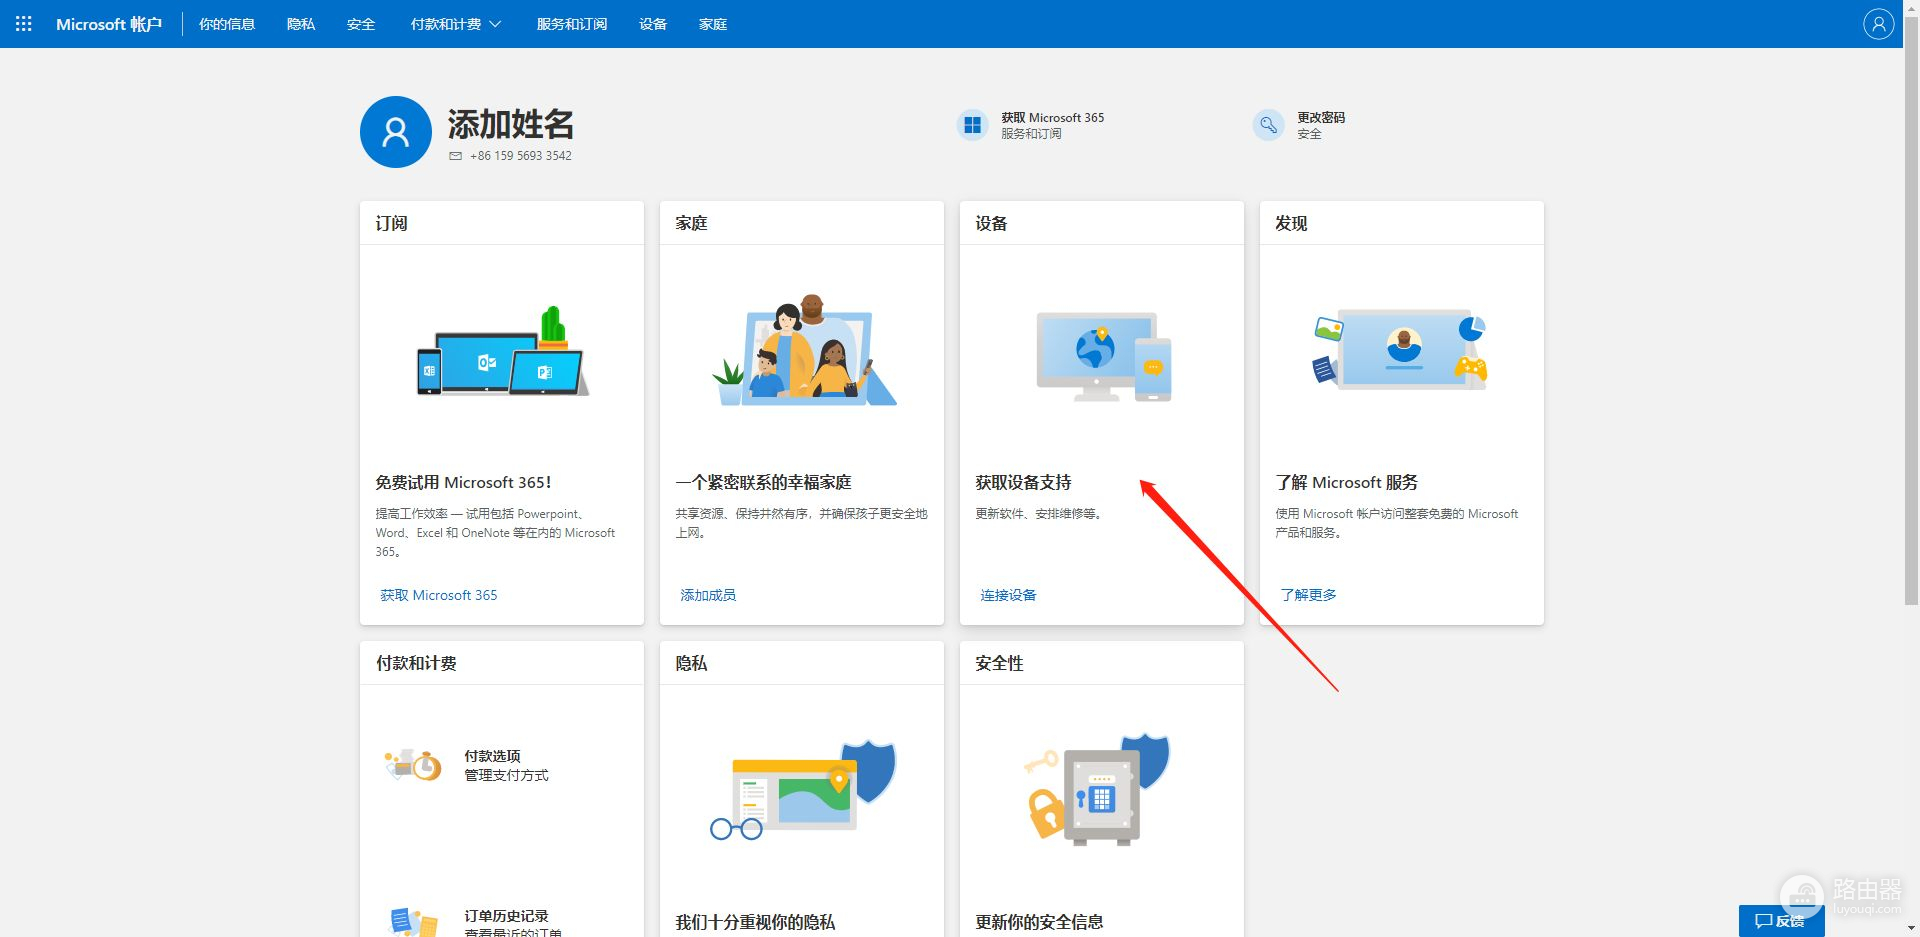Screen dimensions: 1920x937
Task: Click the 更改密码 shortcut text
Action: [x=1321, y=118]
